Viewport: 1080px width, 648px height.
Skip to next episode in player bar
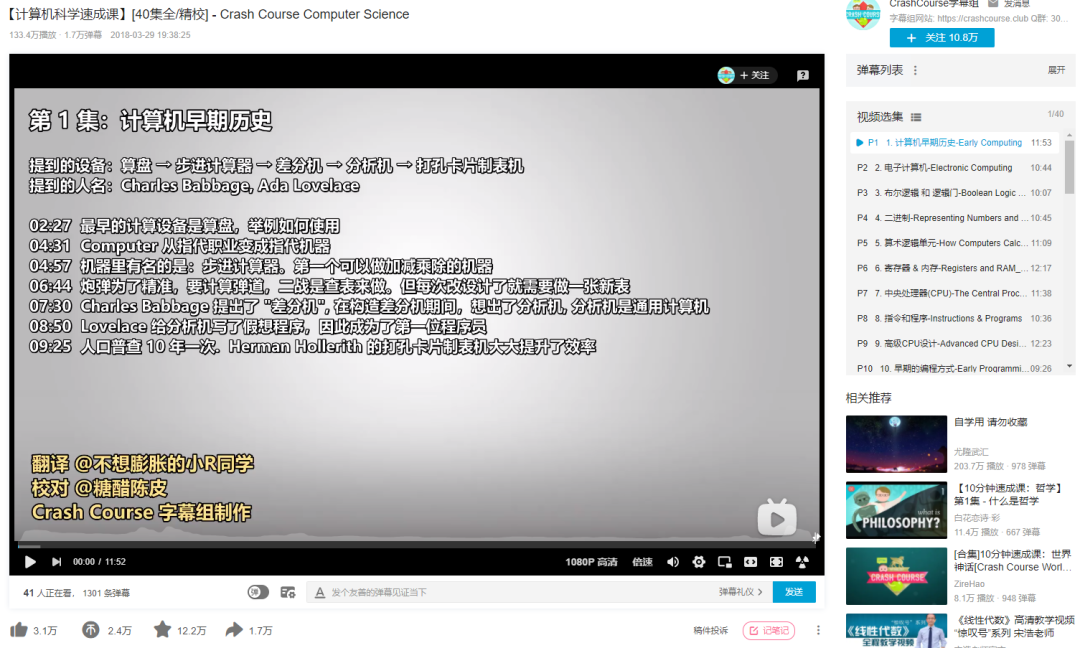(56, 562)
